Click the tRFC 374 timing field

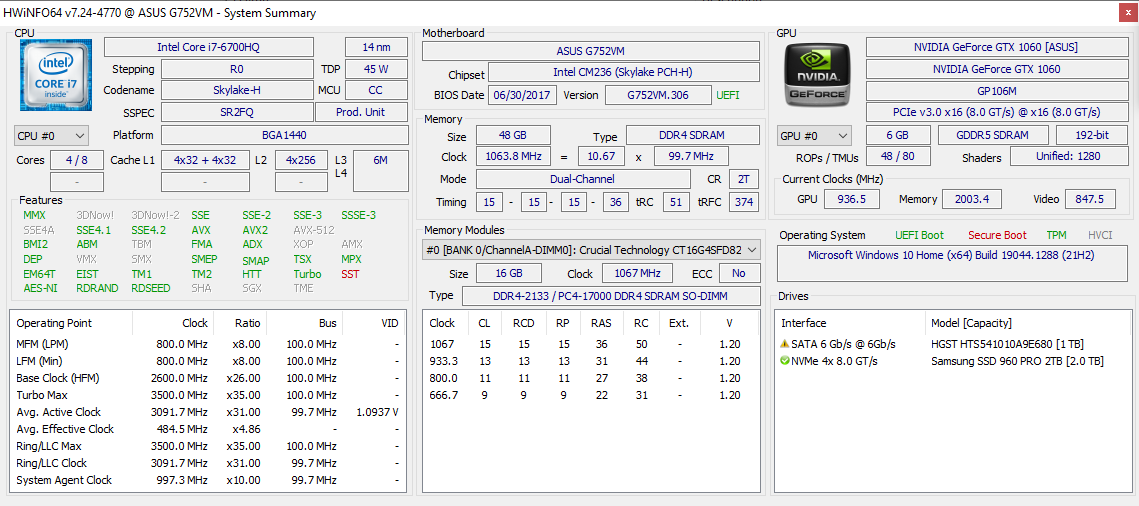pyautogui.click(x=742, y=202)
